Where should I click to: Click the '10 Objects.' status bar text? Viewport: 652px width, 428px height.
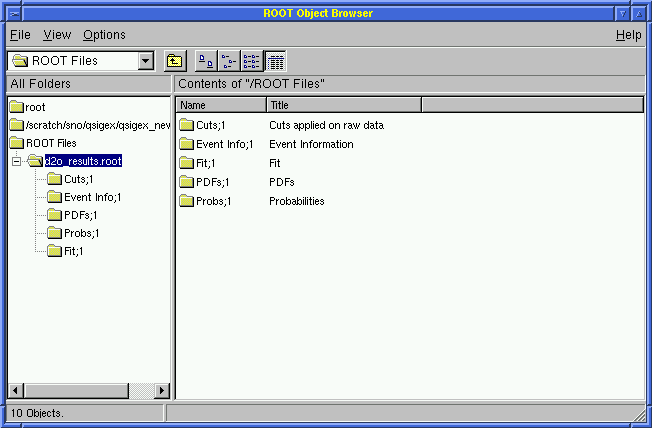(37, 413)
